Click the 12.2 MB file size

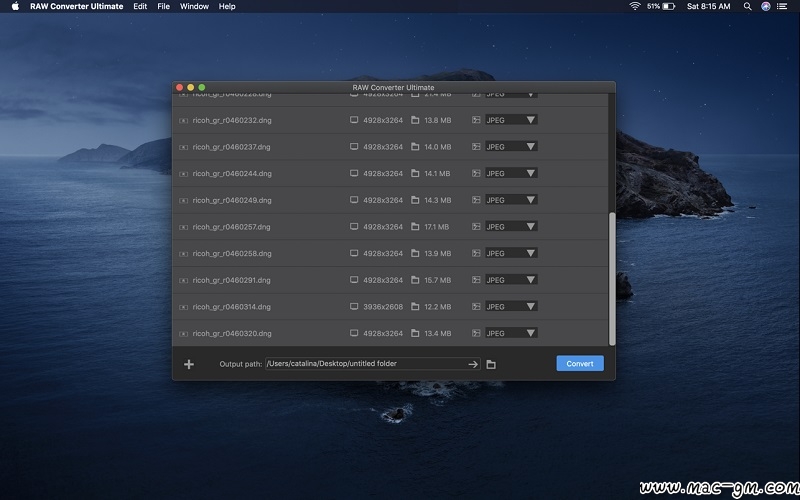[438, 307]
